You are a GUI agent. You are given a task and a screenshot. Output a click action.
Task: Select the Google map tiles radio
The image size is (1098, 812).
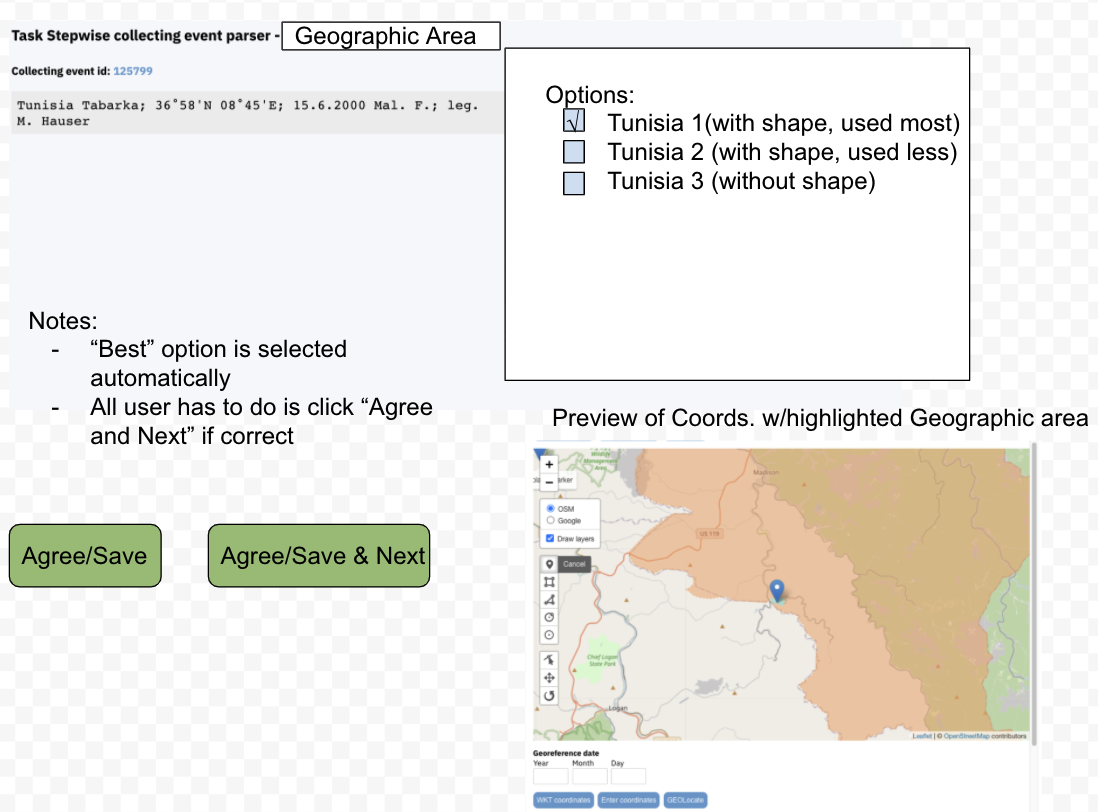pyautogui.click(x=550, y=520)
